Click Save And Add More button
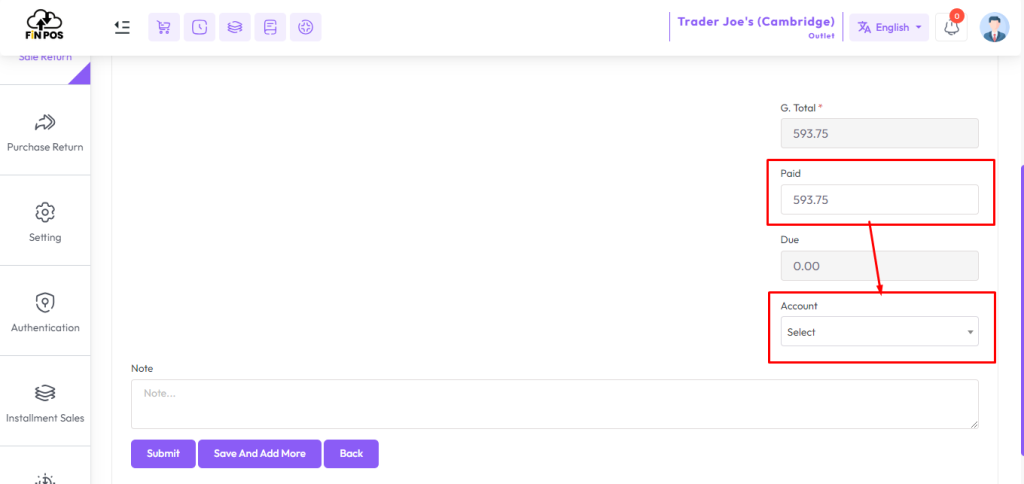This screenshot has width=1024, height=484. tap(259, 453)
